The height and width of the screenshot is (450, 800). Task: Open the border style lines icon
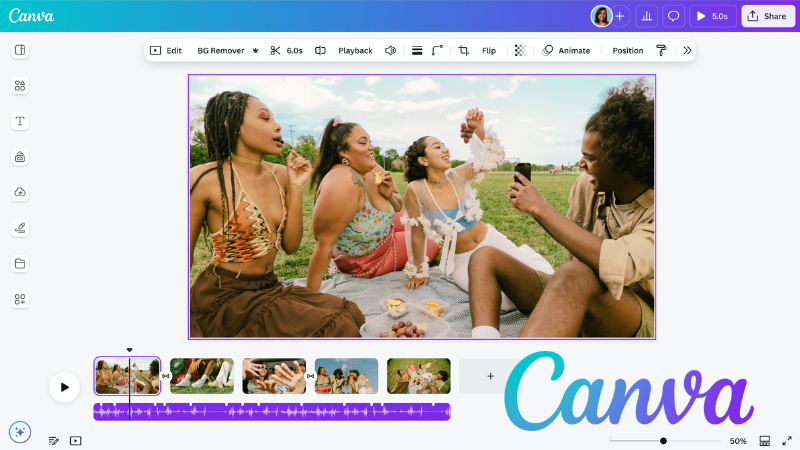pyautogui.click(x=417, y=51)
